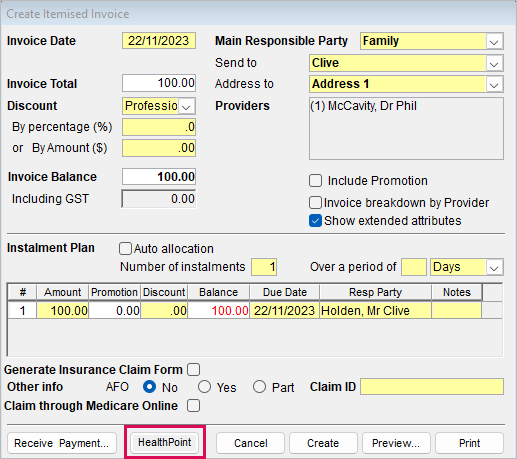Enable Auto allocation for instalment plan
The height and width of the screenshot is (459, 517).
coord(125,249)
